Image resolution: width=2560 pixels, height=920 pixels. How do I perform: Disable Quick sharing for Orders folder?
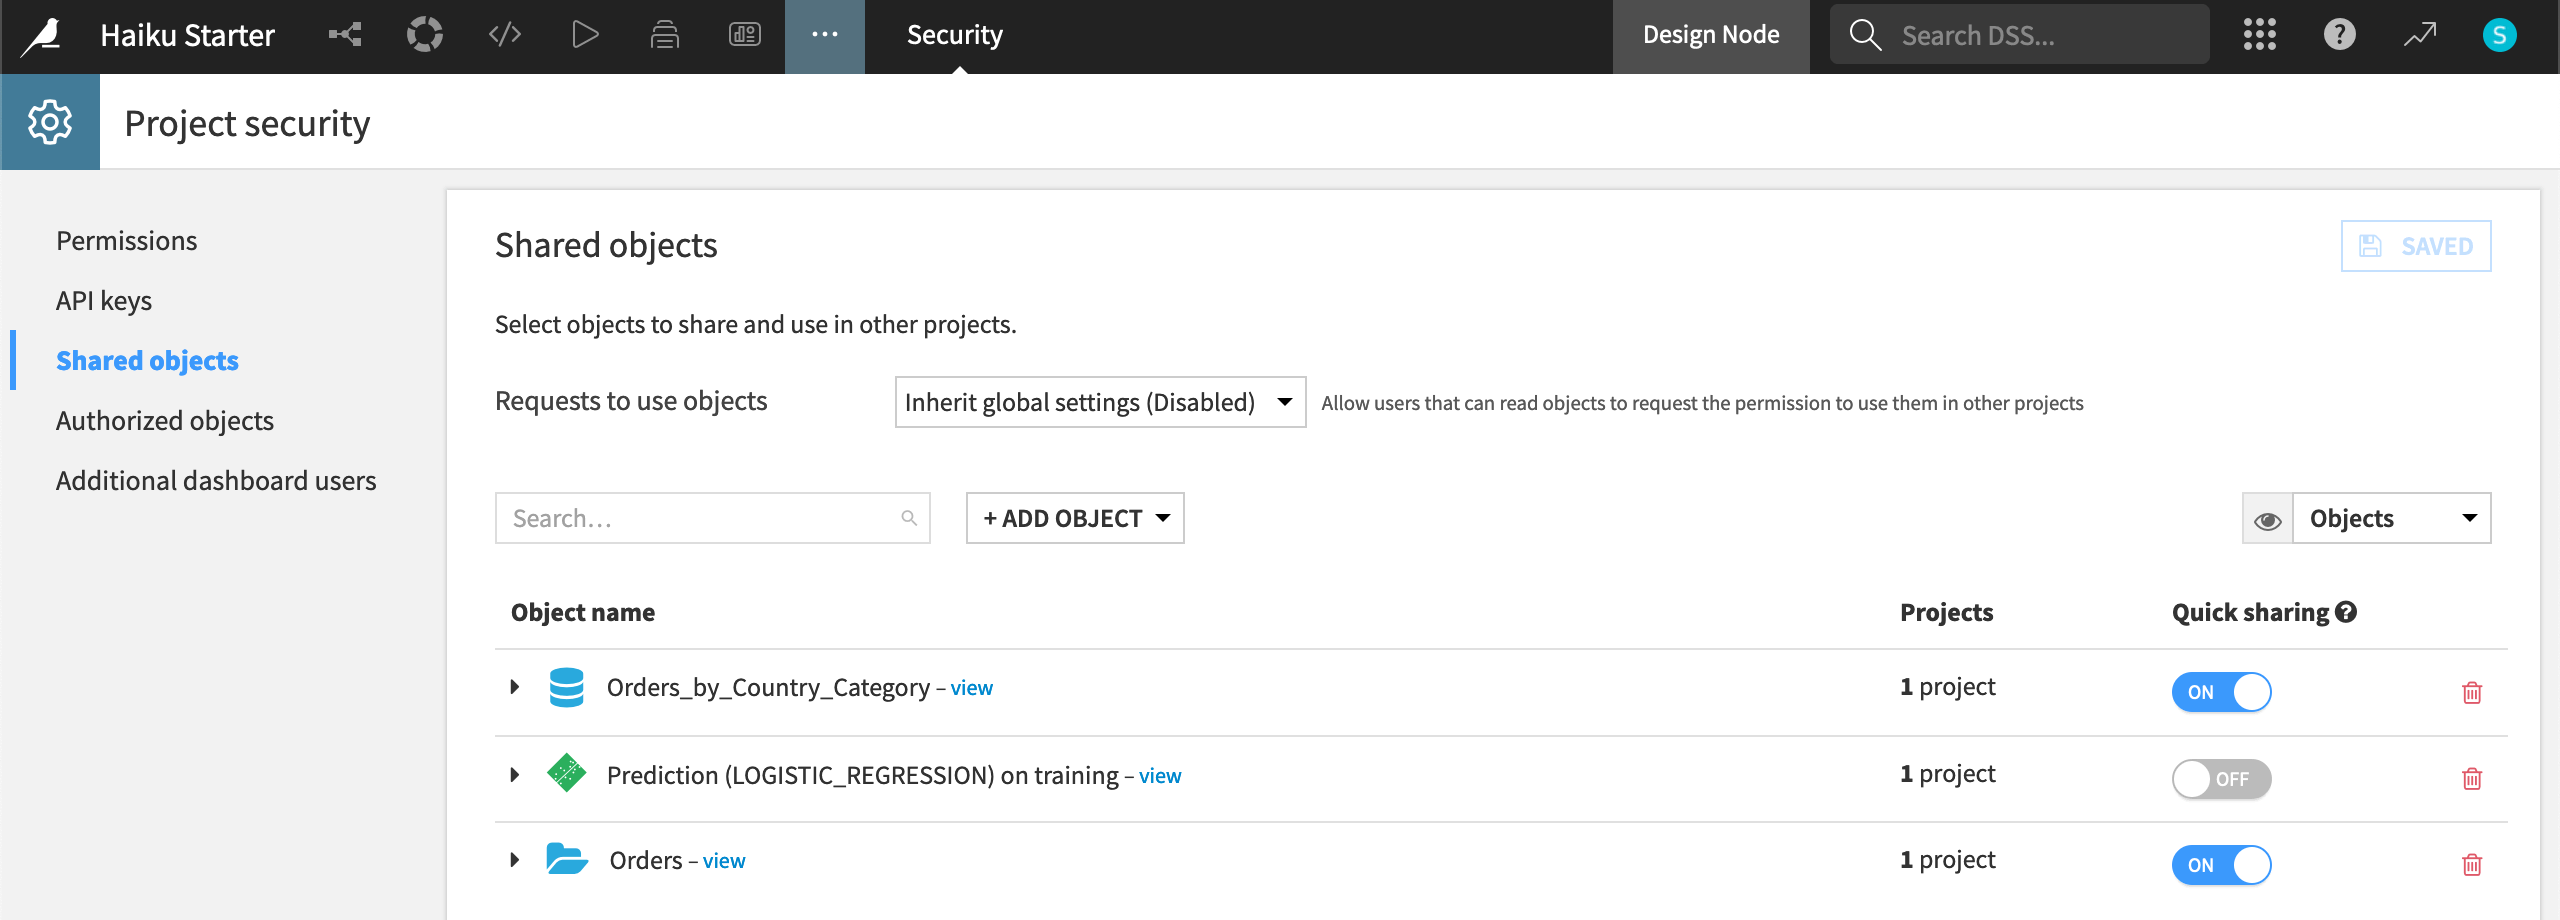(2222, 865)
